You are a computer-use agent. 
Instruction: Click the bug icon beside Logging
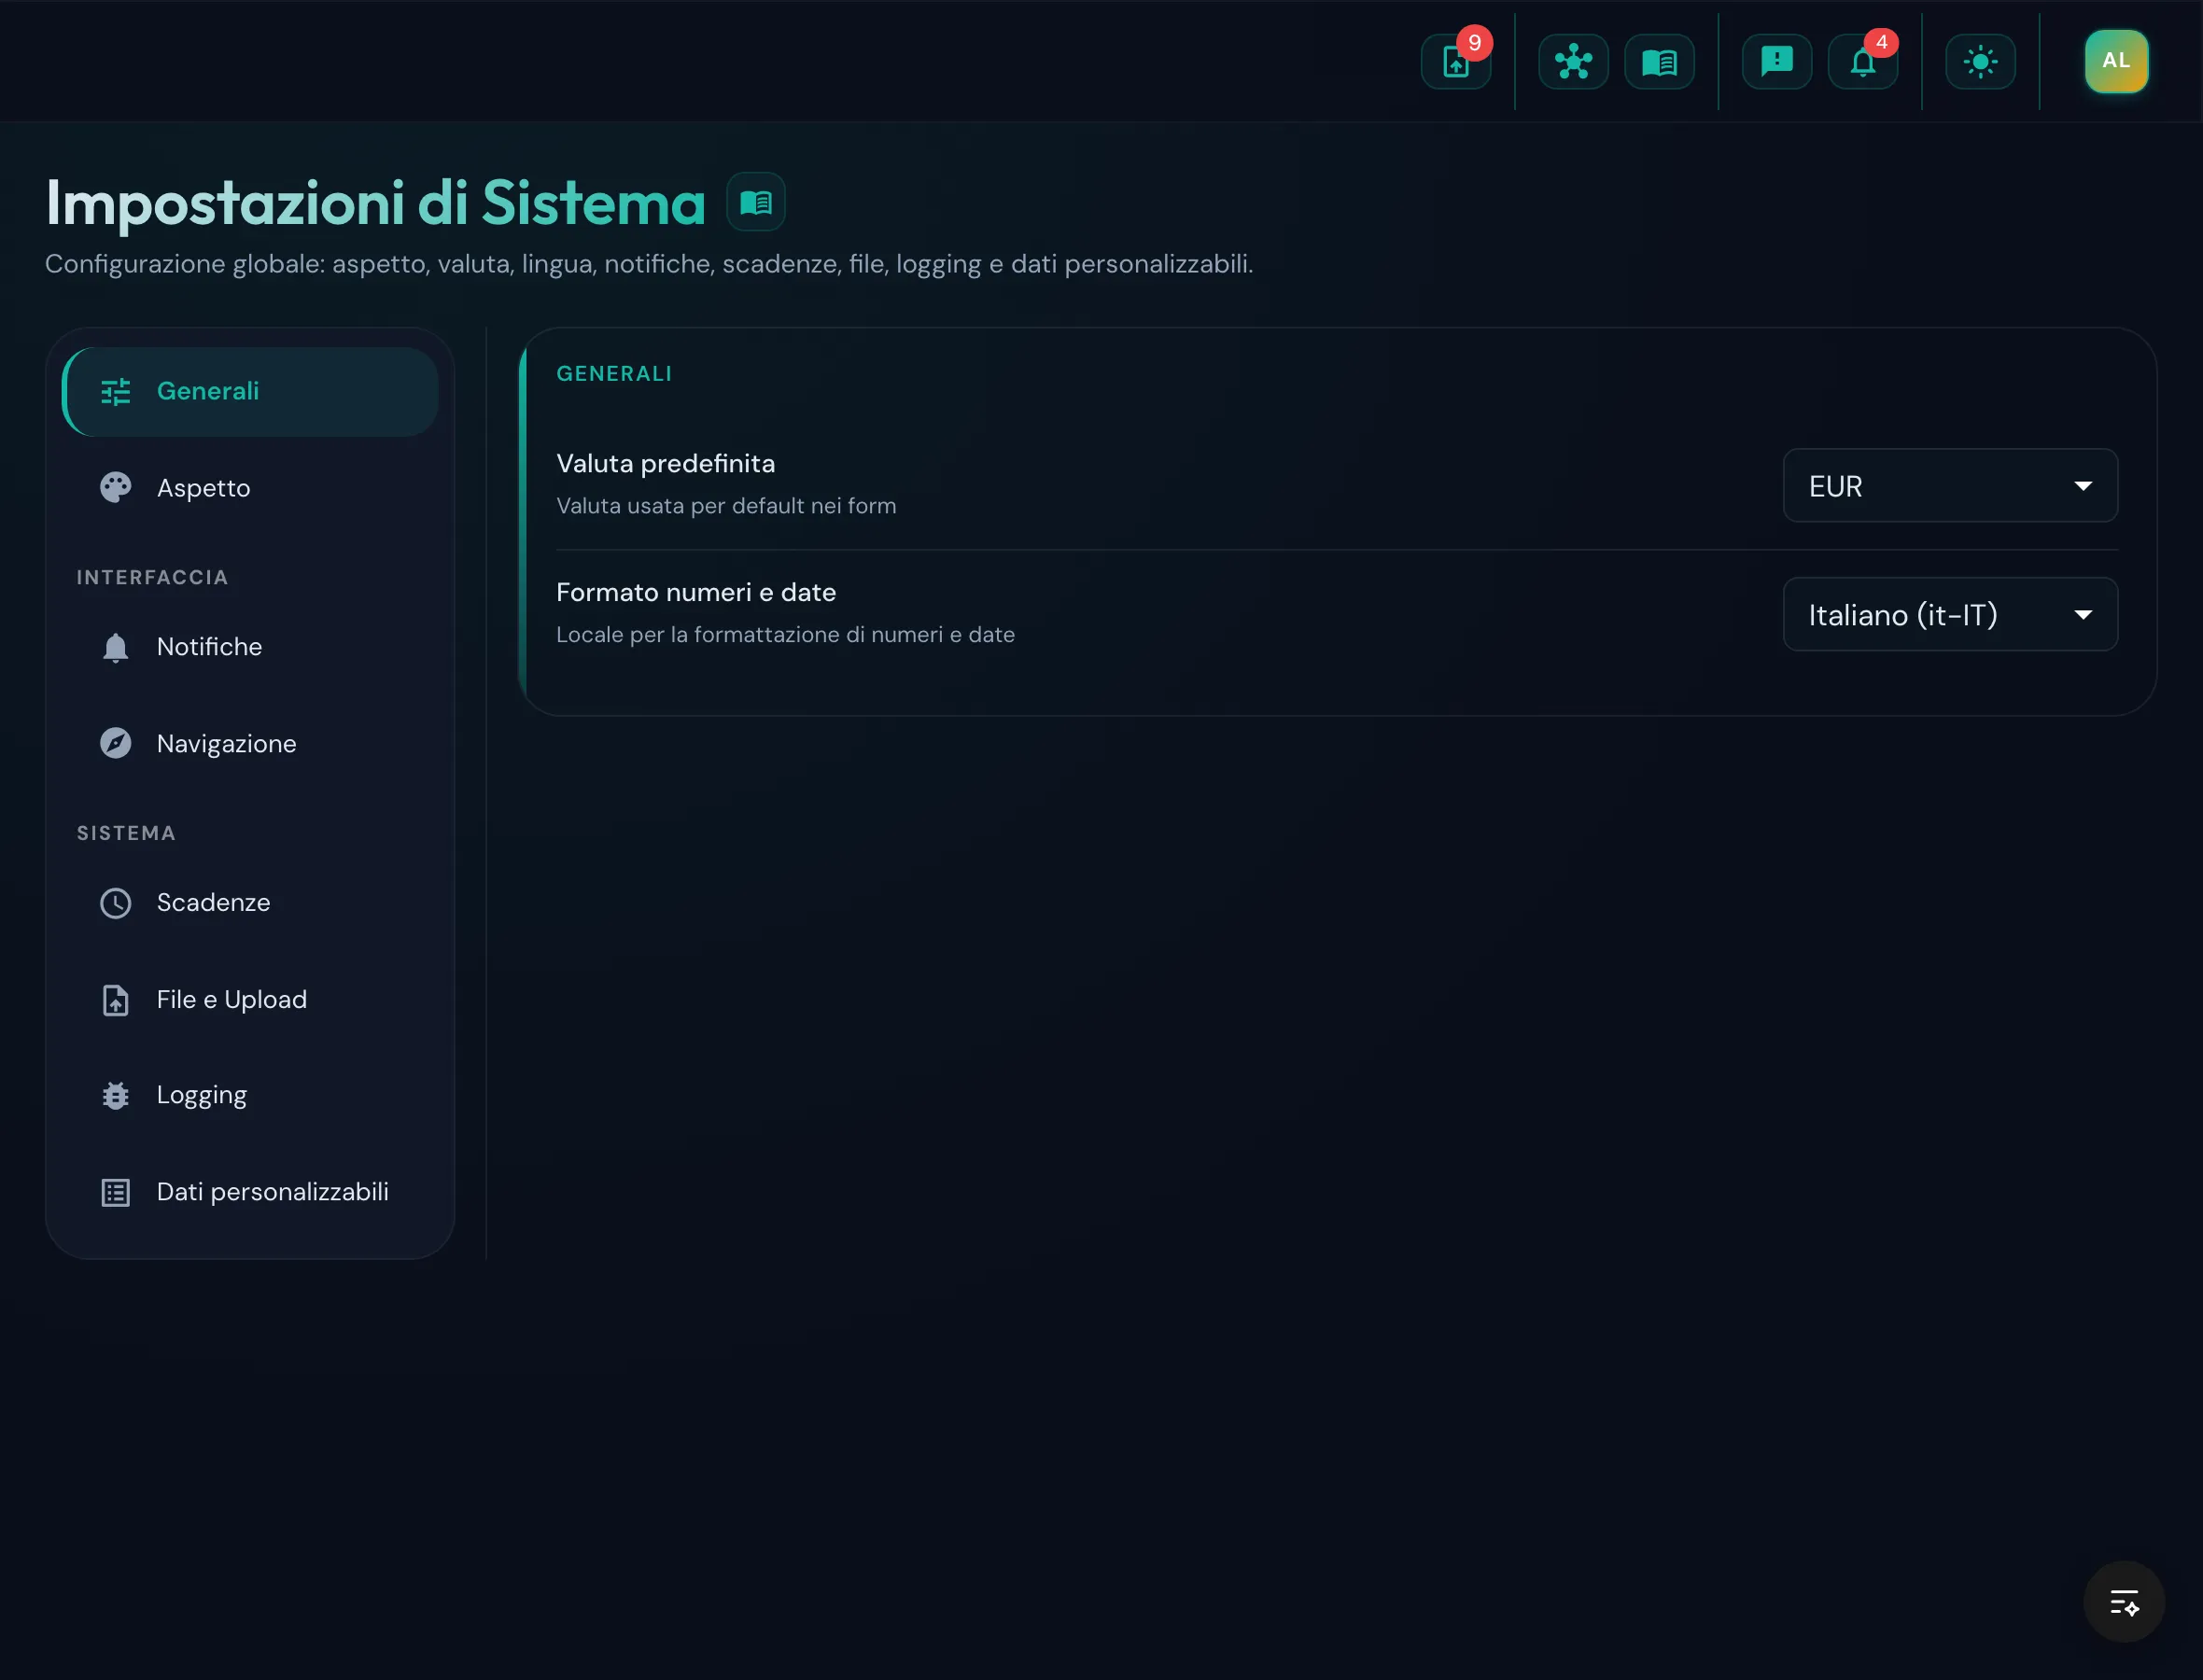click(x=116, y=1096)
